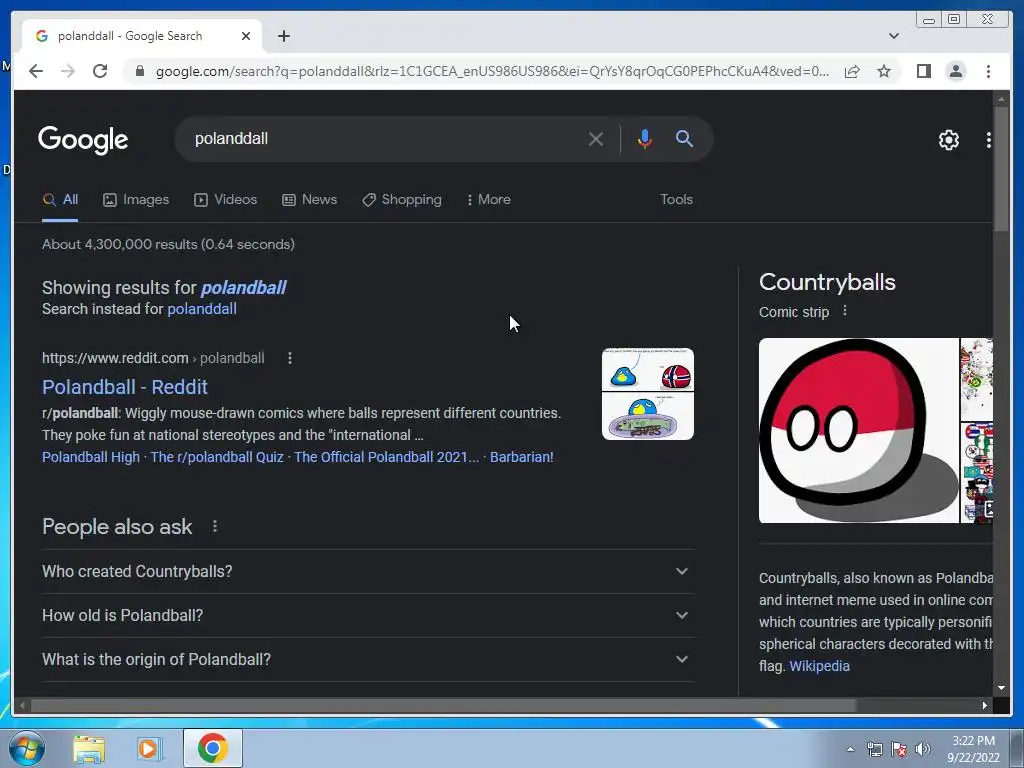Image resolution: width=1024 pixels, height=768 pixels.
Task: Open the Polandball High sitelink
Action: click(x=91, y=457)
